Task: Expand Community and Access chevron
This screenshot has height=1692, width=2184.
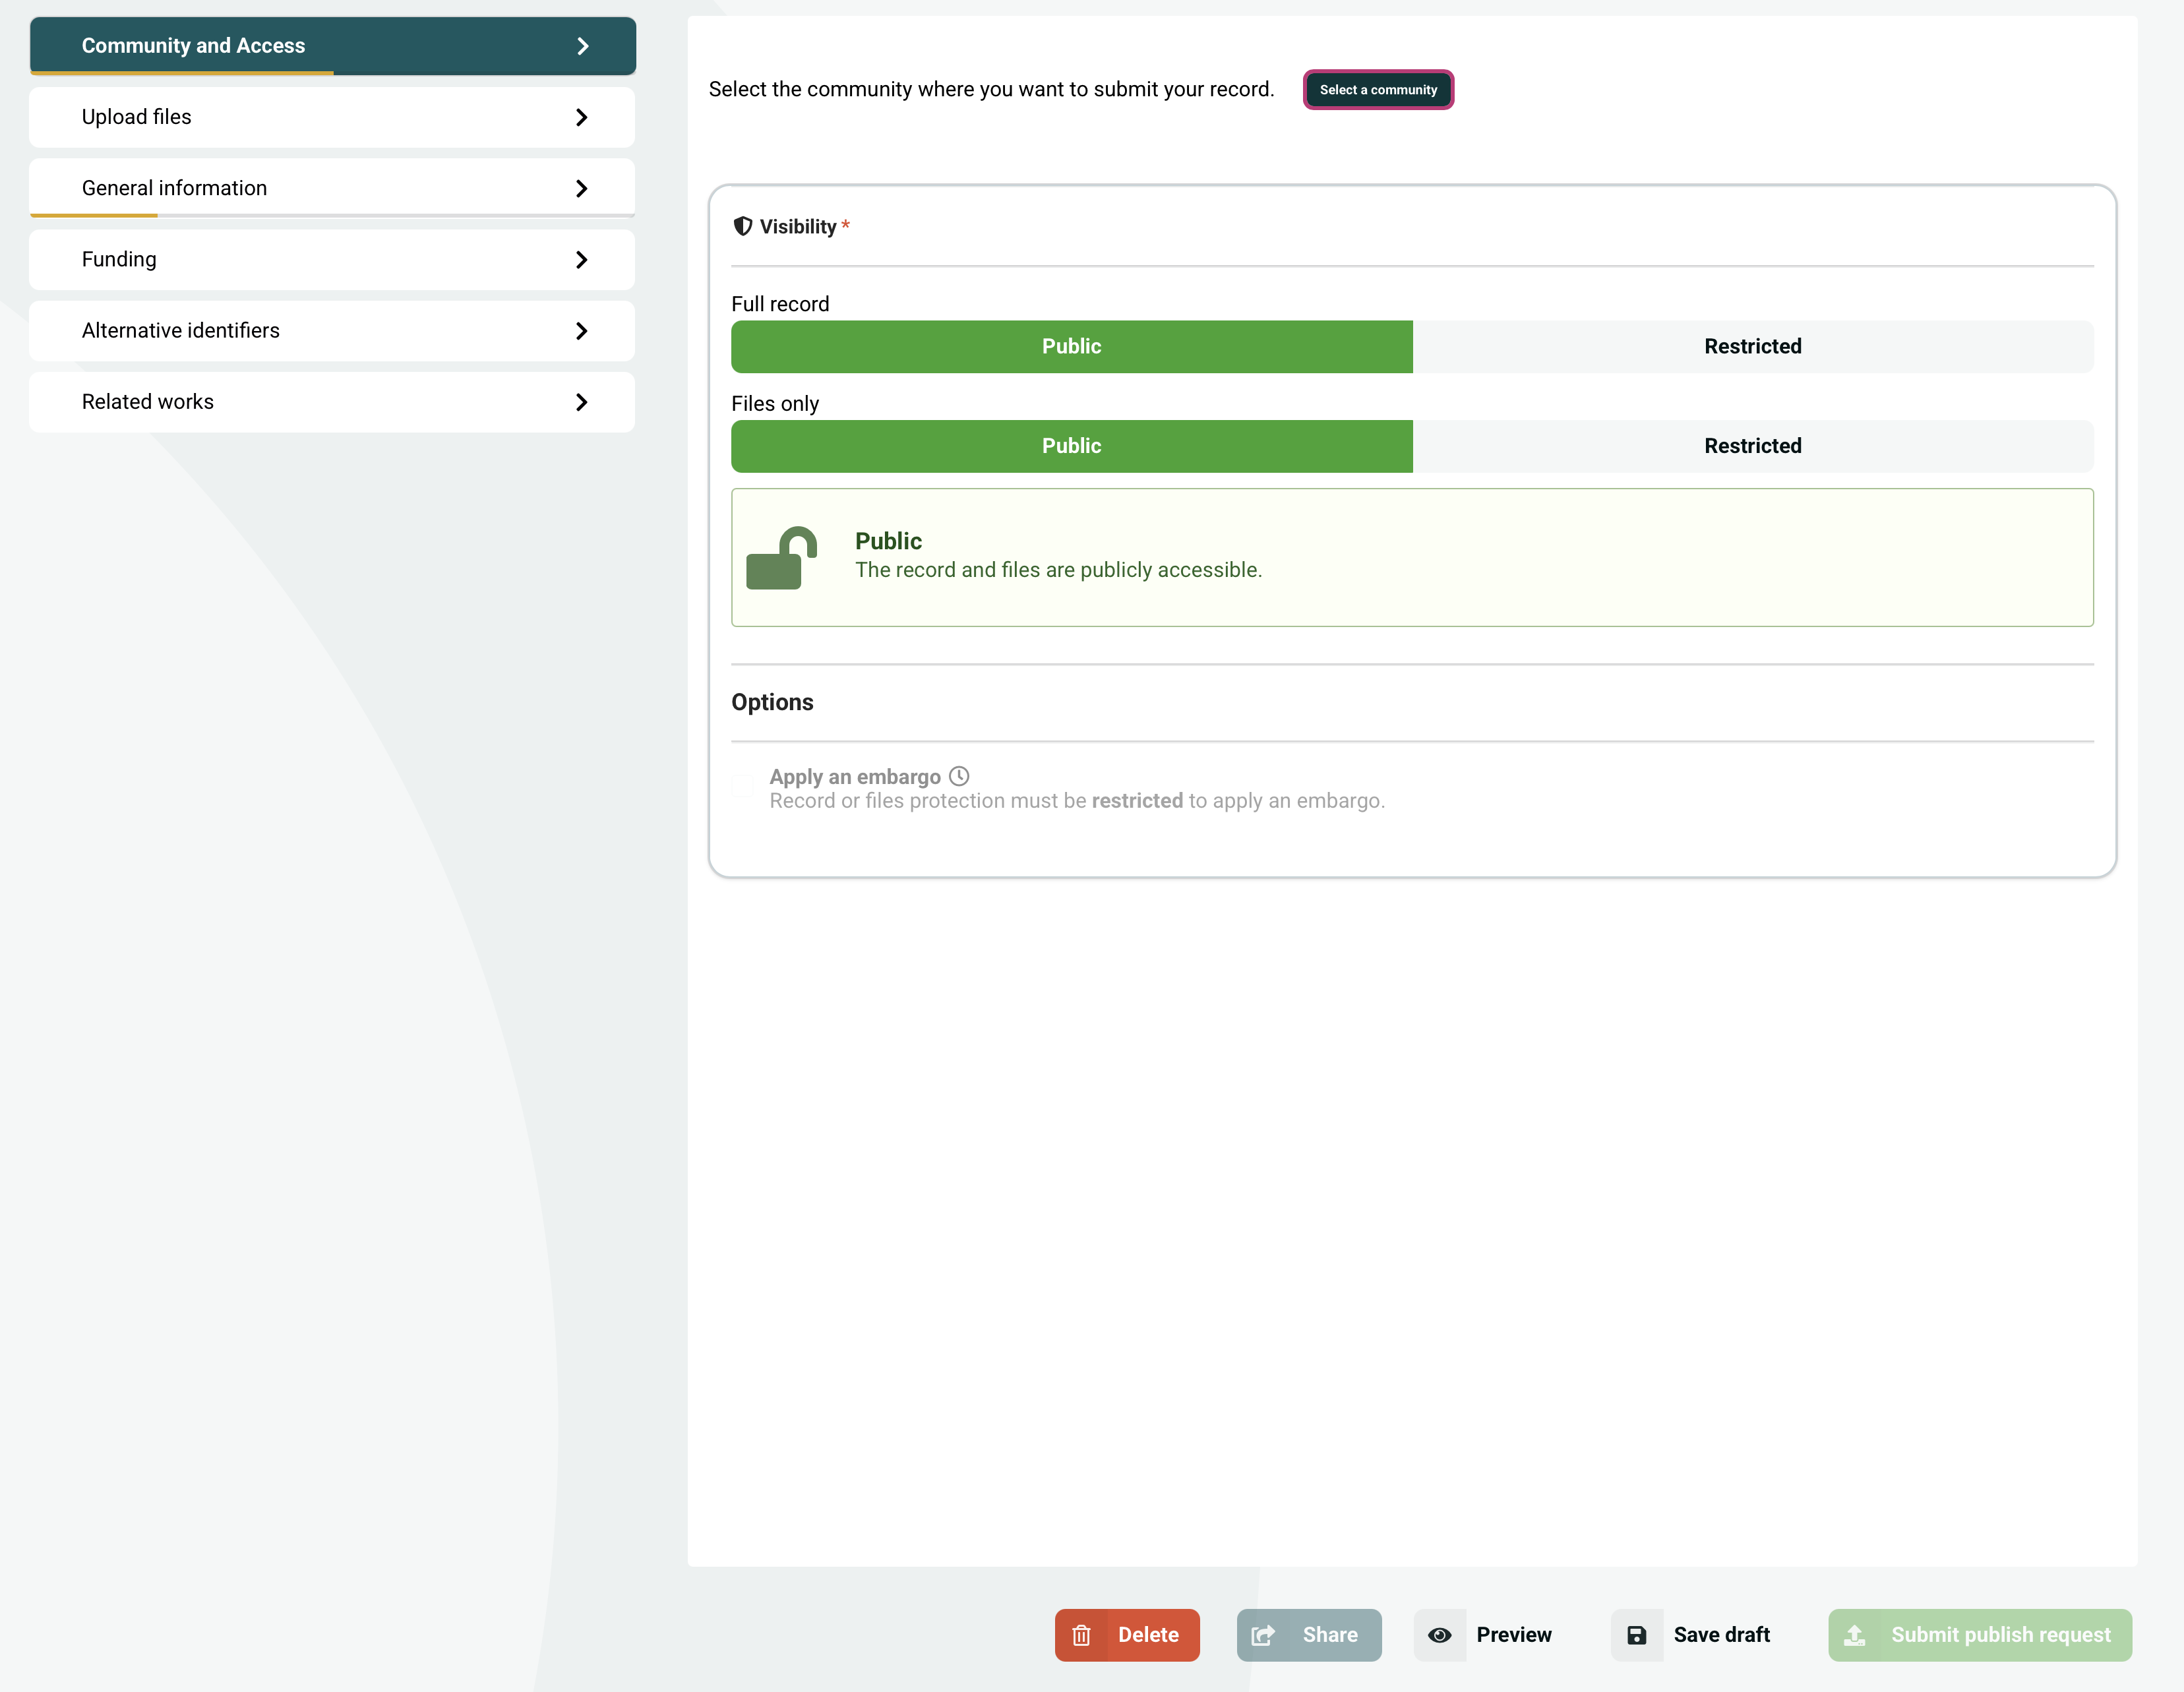Action: 583,46
